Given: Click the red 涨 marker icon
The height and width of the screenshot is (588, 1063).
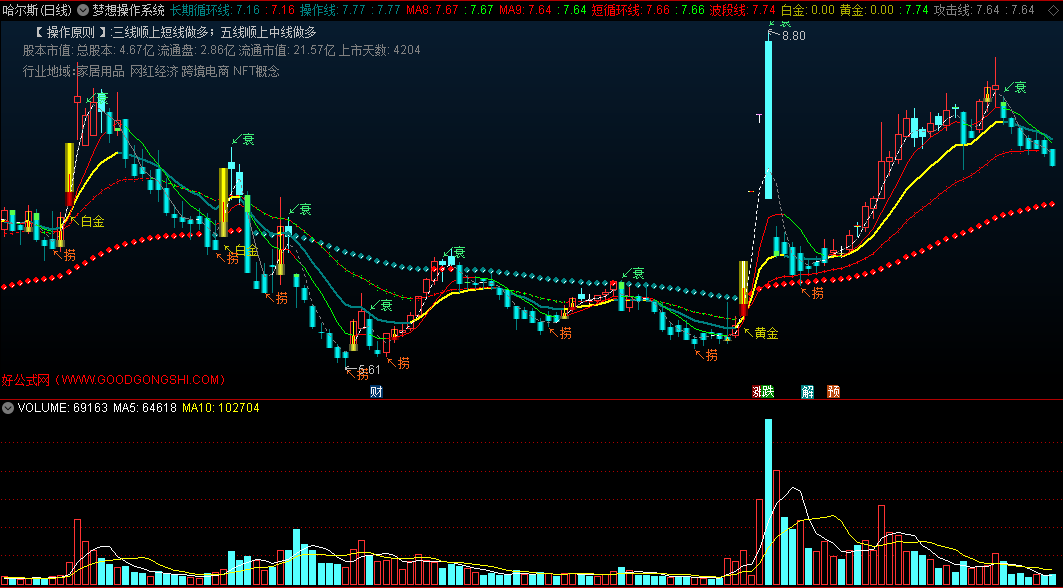Looking at the screenshot, I should tap(755, 391).
